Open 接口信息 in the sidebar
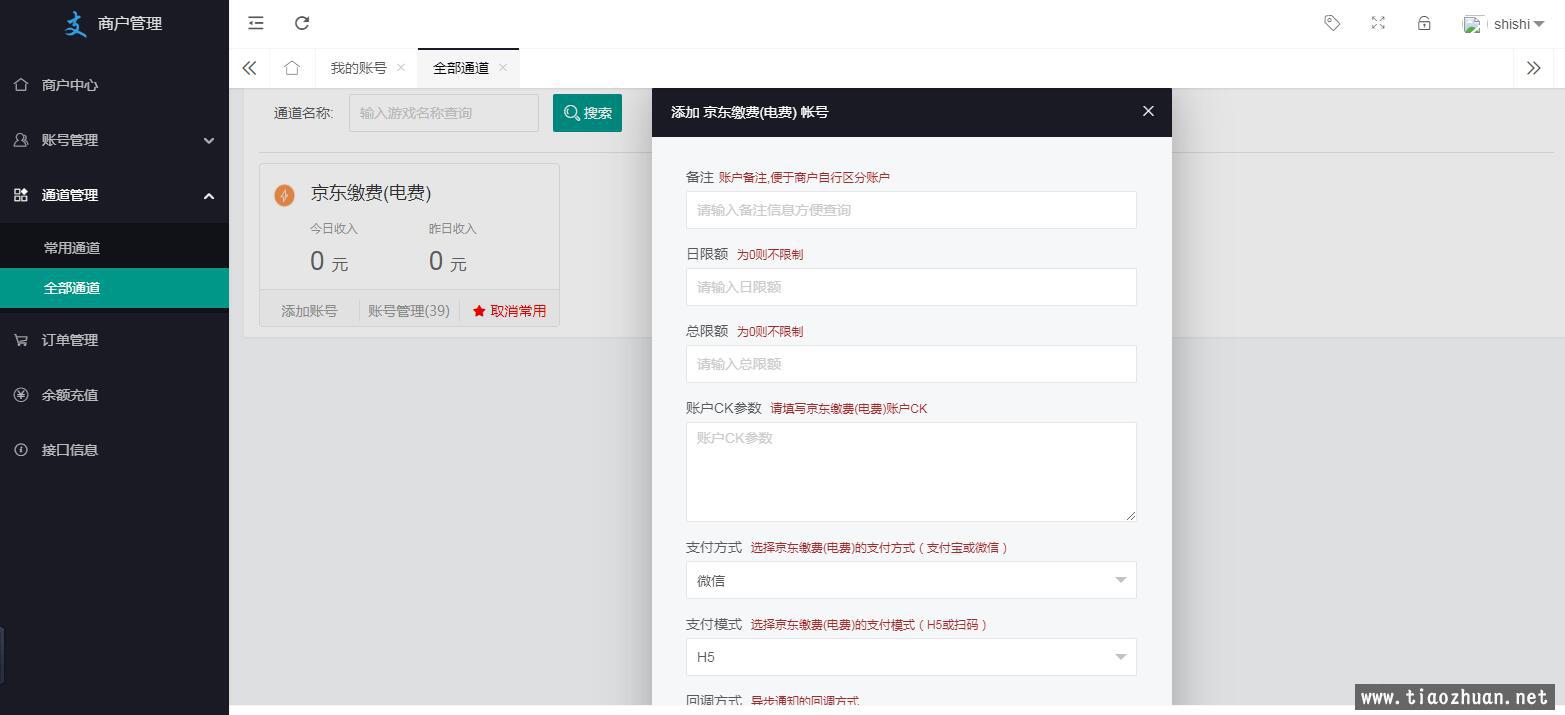 pos(114,450)
